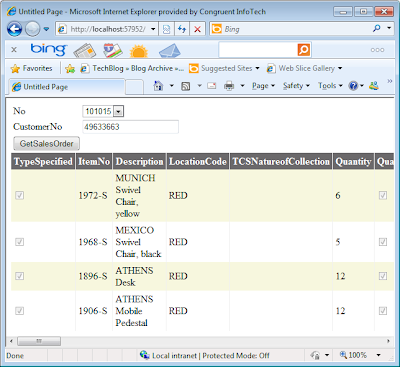Screen dimensions: 400x367
Task: Click the Bing toolbar search text field
Action: [x=258, y=50]
